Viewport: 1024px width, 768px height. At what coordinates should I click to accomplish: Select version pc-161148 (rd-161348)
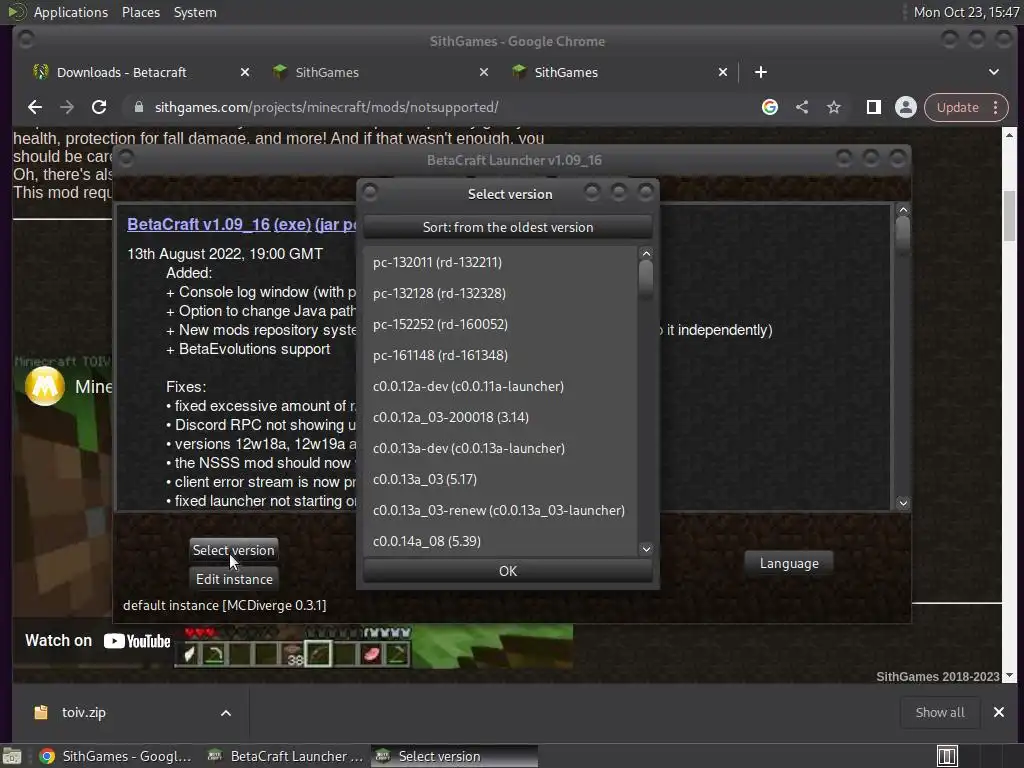tap(500, 355)
